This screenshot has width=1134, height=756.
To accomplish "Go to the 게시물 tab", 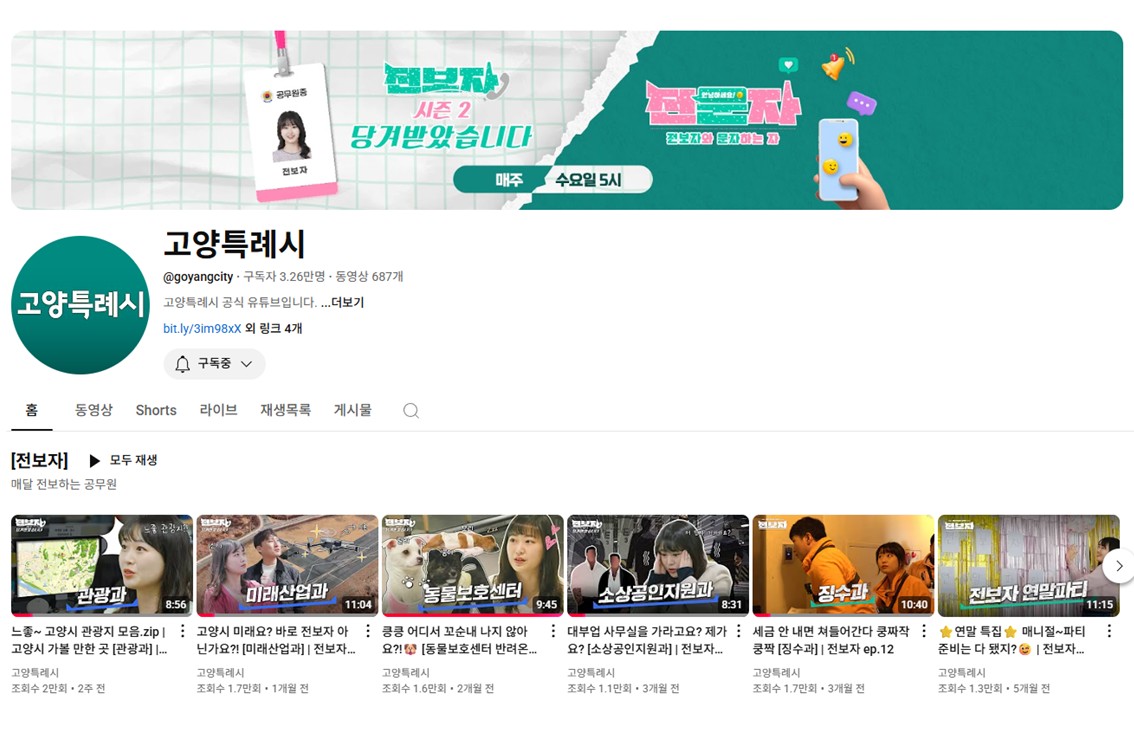I will coord(353,410).
